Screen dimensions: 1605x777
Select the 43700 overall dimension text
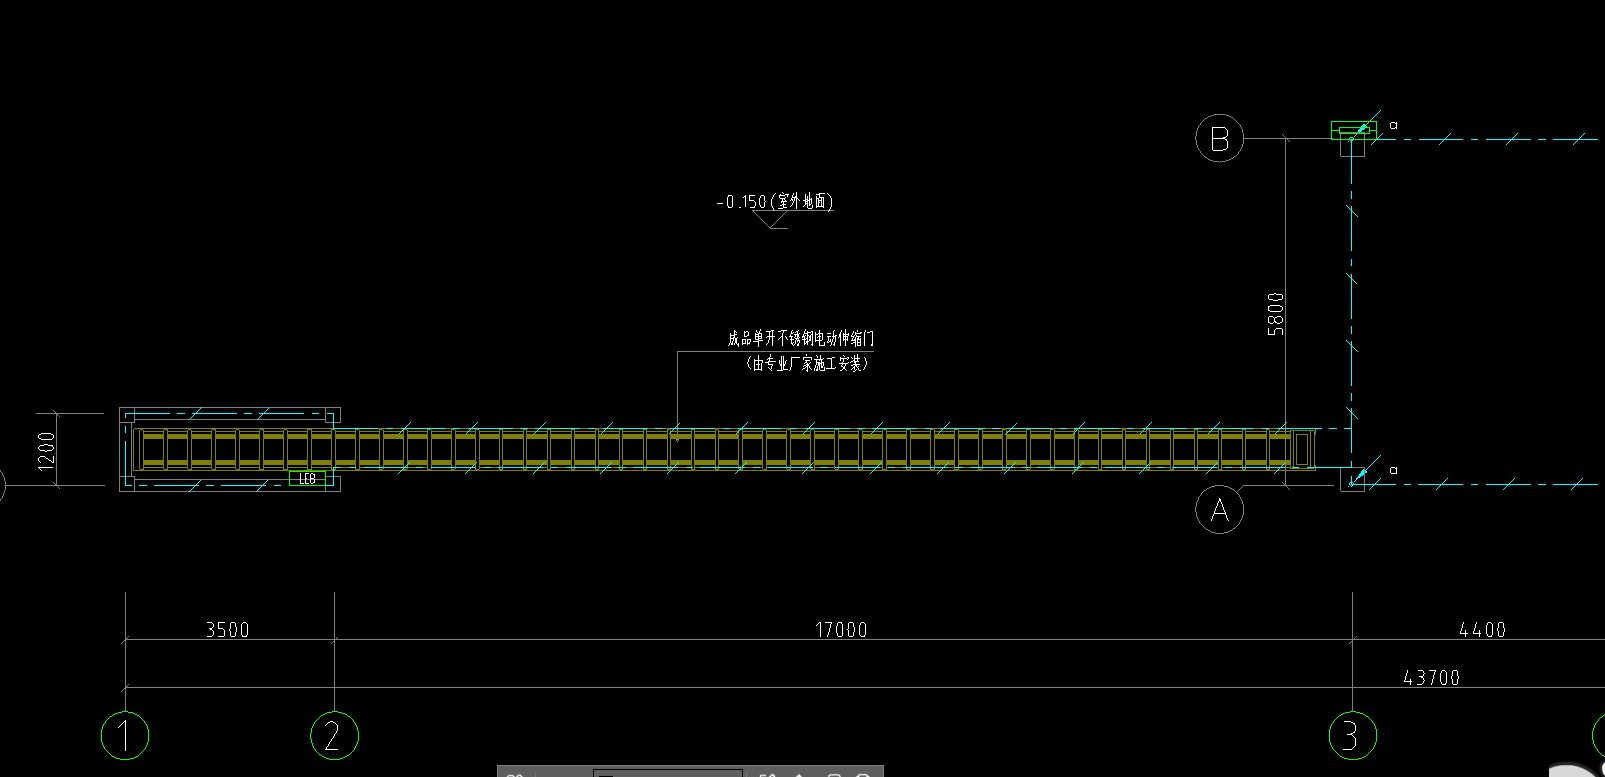(x=1431, y=678)
